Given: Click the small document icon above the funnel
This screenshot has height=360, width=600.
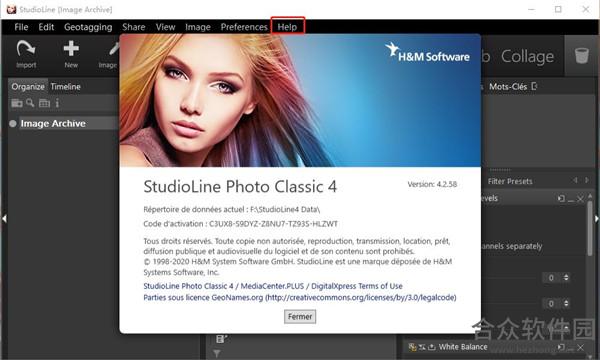Looking at the screenshot, I should [x=222, y=339].
